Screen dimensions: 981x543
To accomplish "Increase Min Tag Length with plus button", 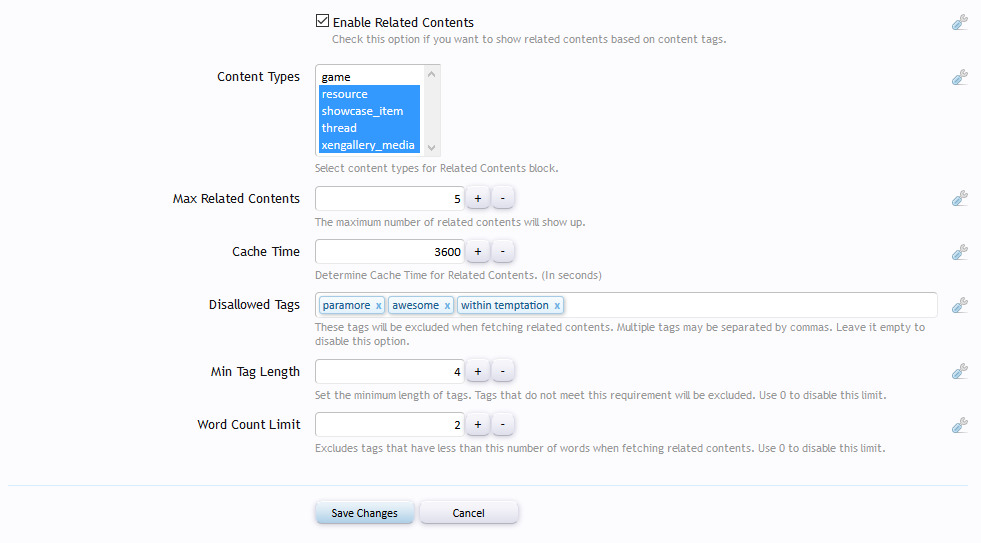I will (478, 372).
